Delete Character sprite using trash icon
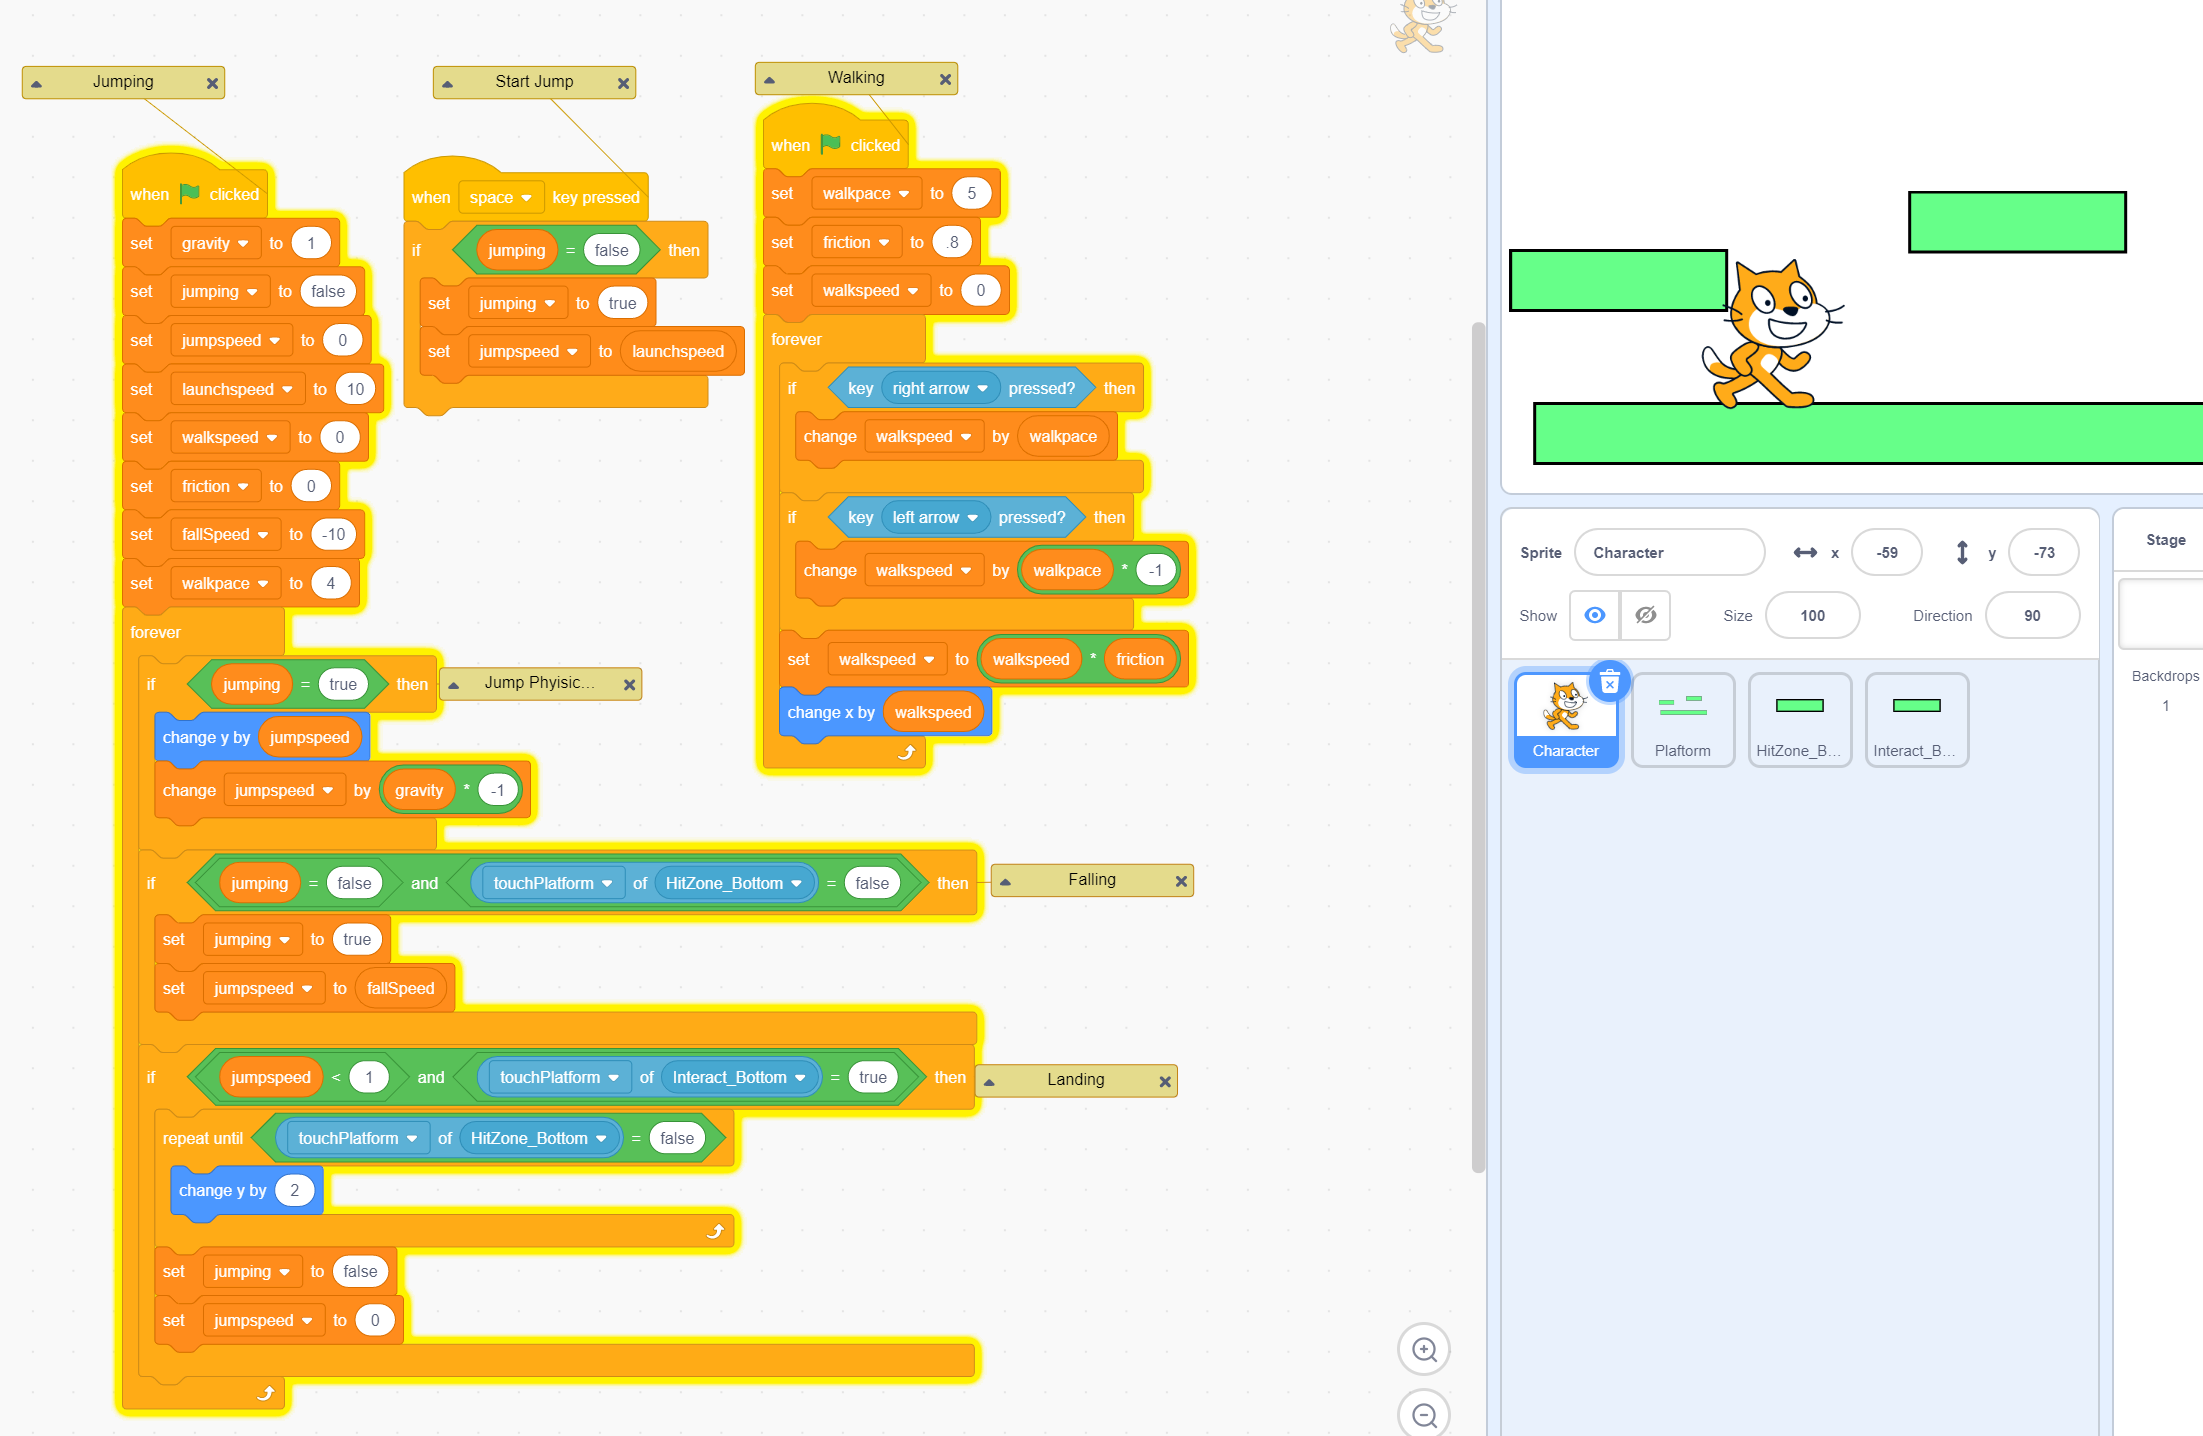 click(1609, 683)
